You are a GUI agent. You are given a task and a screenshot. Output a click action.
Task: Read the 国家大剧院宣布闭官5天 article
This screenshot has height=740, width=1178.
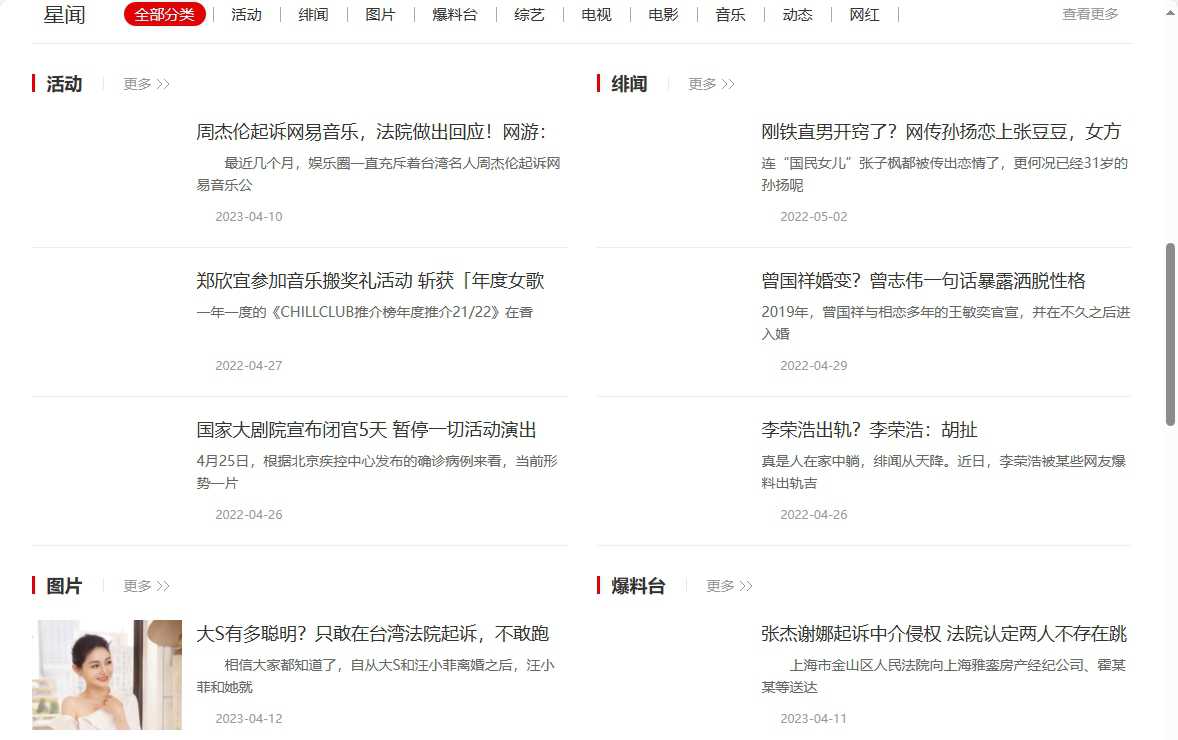point(366,430)
